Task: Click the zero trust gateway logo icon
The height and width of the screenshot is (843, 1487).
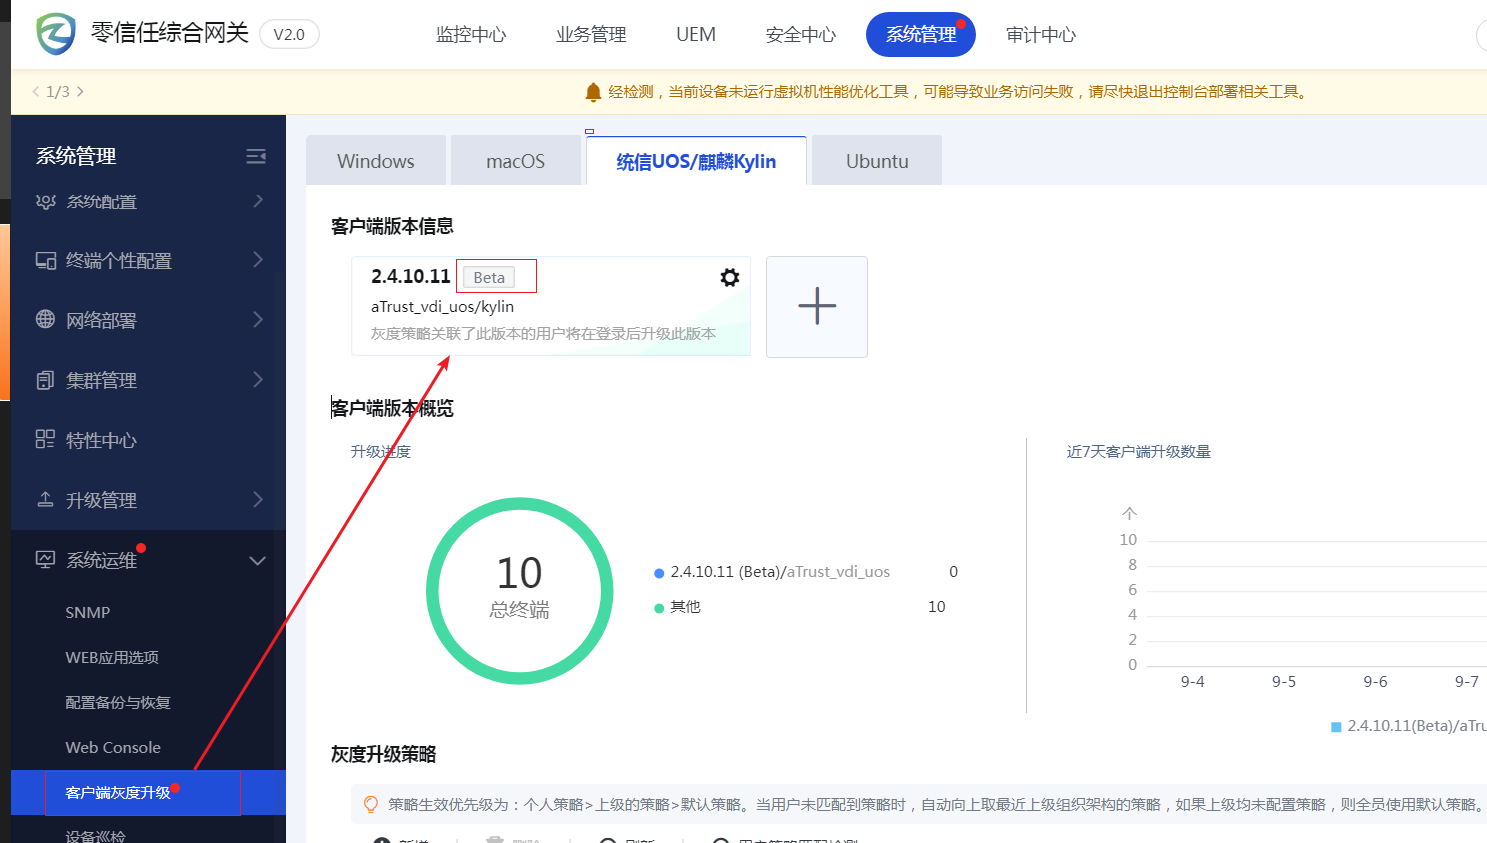Action: coord(56,34)
